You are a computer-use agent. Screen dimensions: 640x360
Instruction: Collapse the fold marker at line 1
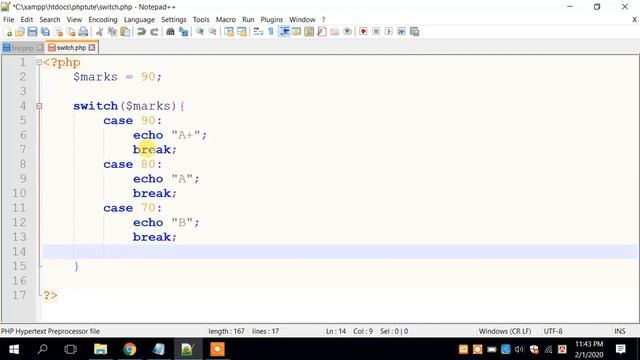[x=39, y=62]
